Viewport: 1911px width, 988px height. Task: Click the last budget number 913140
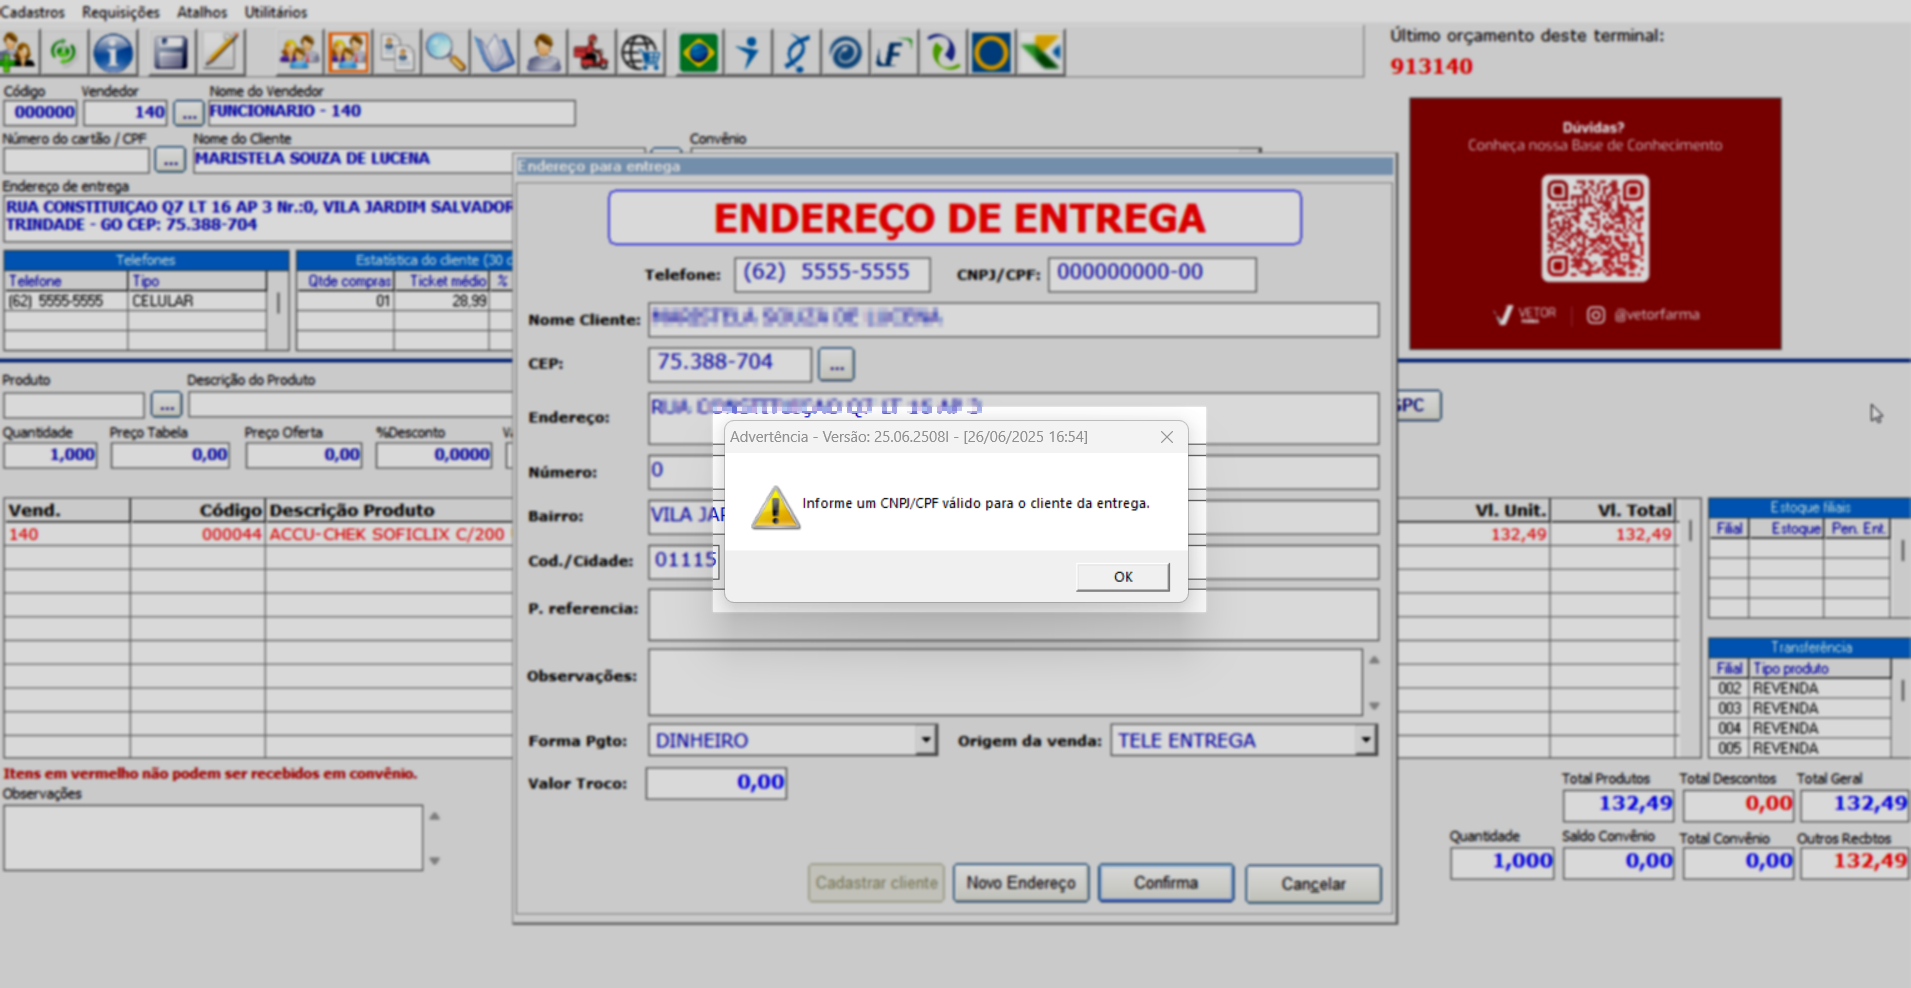[x=1431, y=67]
